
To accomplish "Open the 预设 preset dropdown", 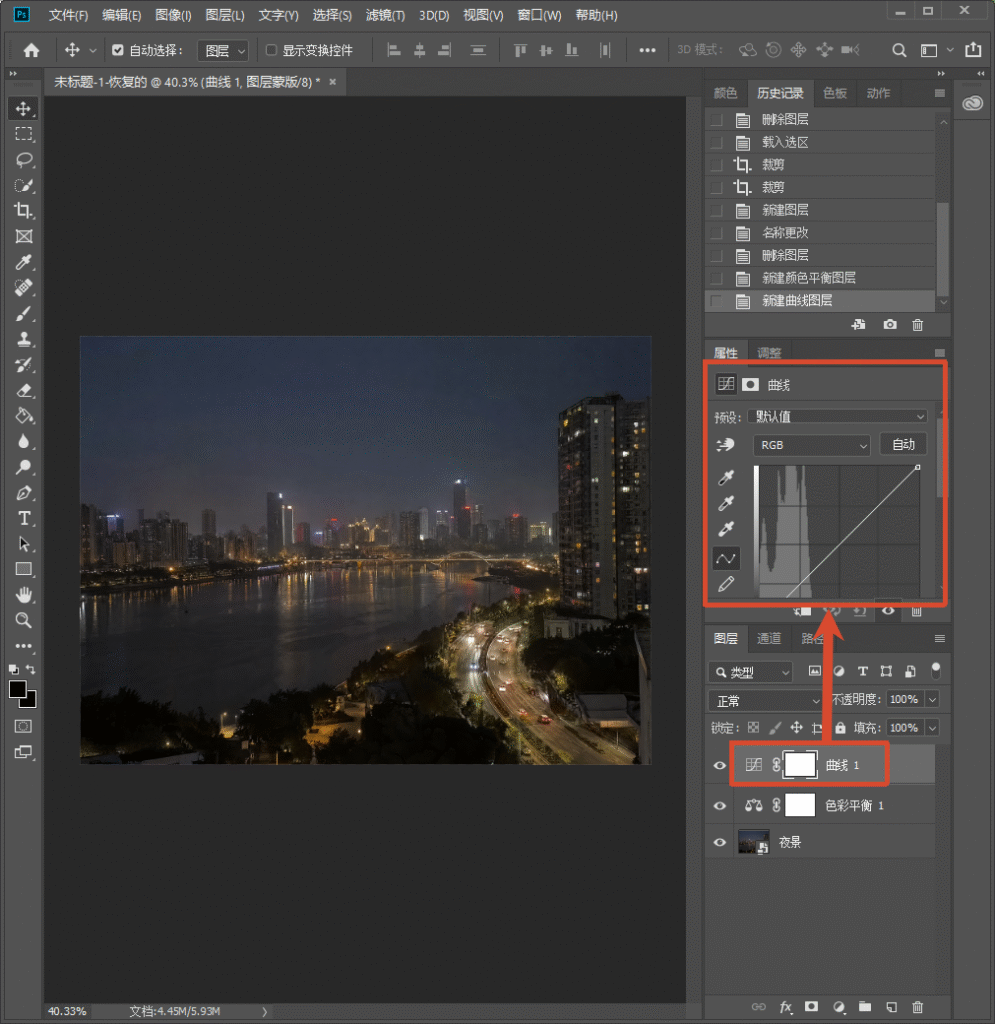I will (x=838, y=417).
